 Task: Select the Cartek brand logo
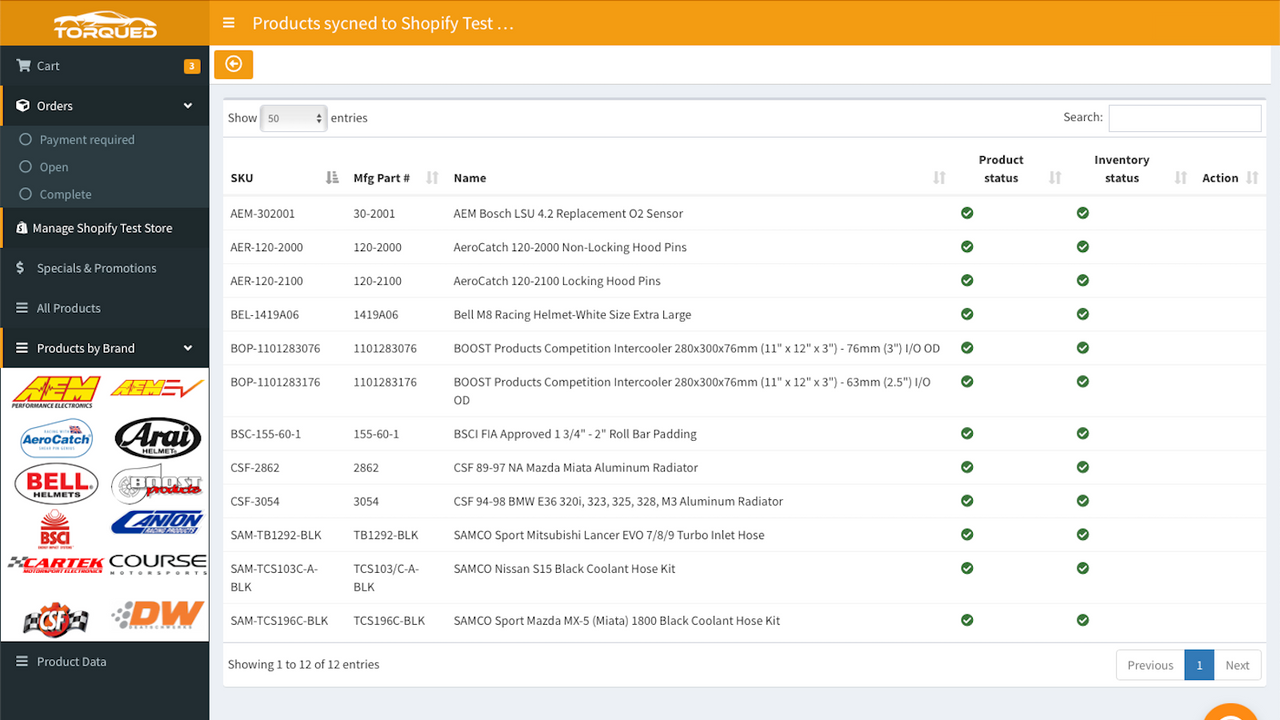(56, 565)
